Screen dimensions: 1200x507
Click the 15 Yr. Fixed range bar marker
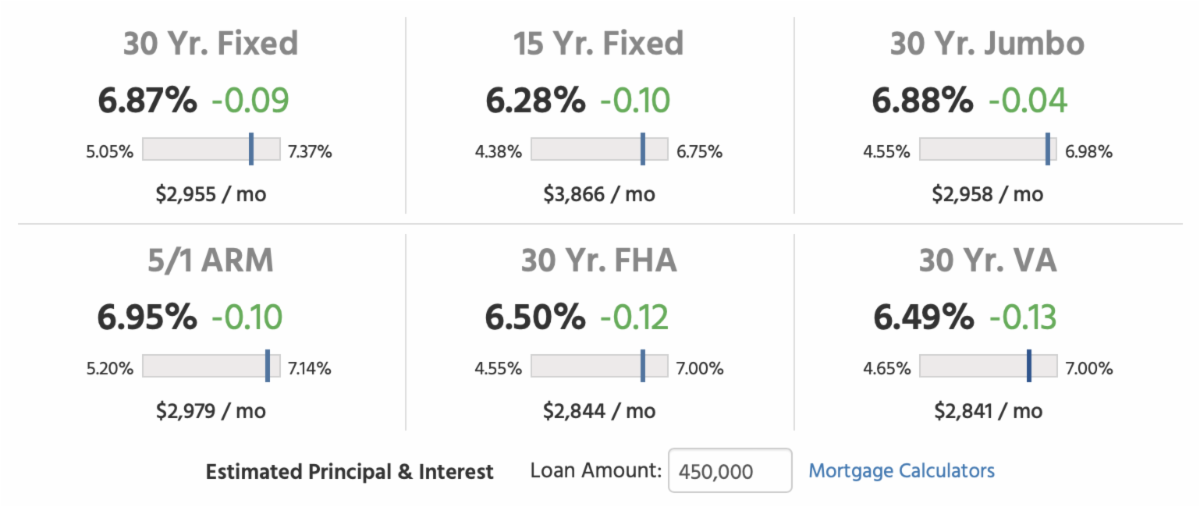pyautogui.click(x=643, y=149)
